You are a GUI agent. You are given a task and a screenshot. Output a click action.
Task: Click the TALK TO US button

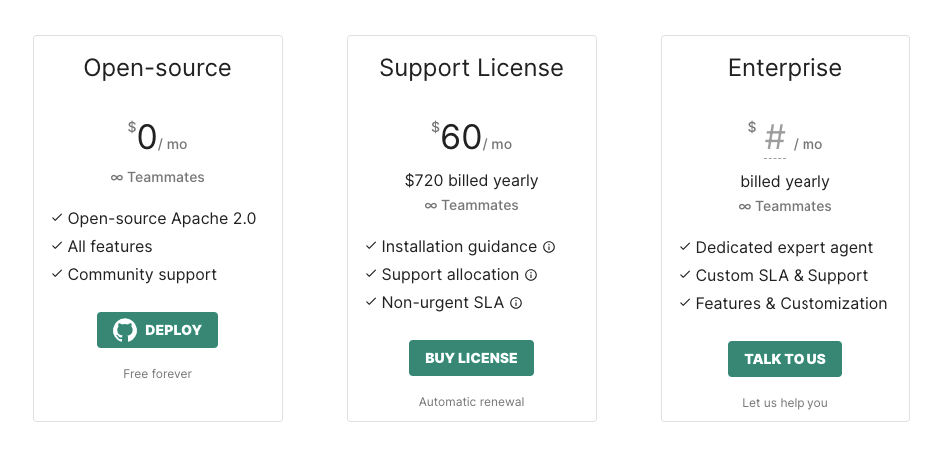(x=785, y=359)
